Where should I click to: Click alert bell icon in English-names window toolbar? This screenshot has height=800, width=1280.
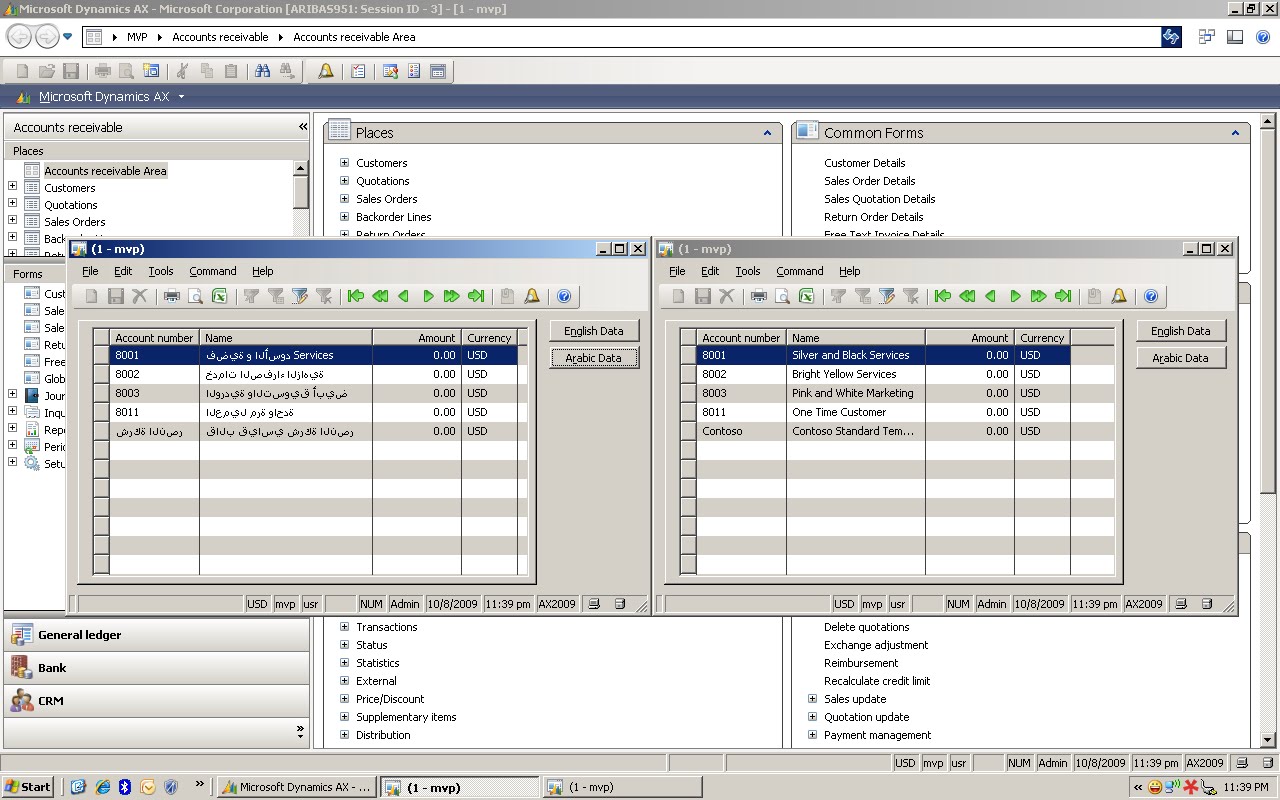1119,296
